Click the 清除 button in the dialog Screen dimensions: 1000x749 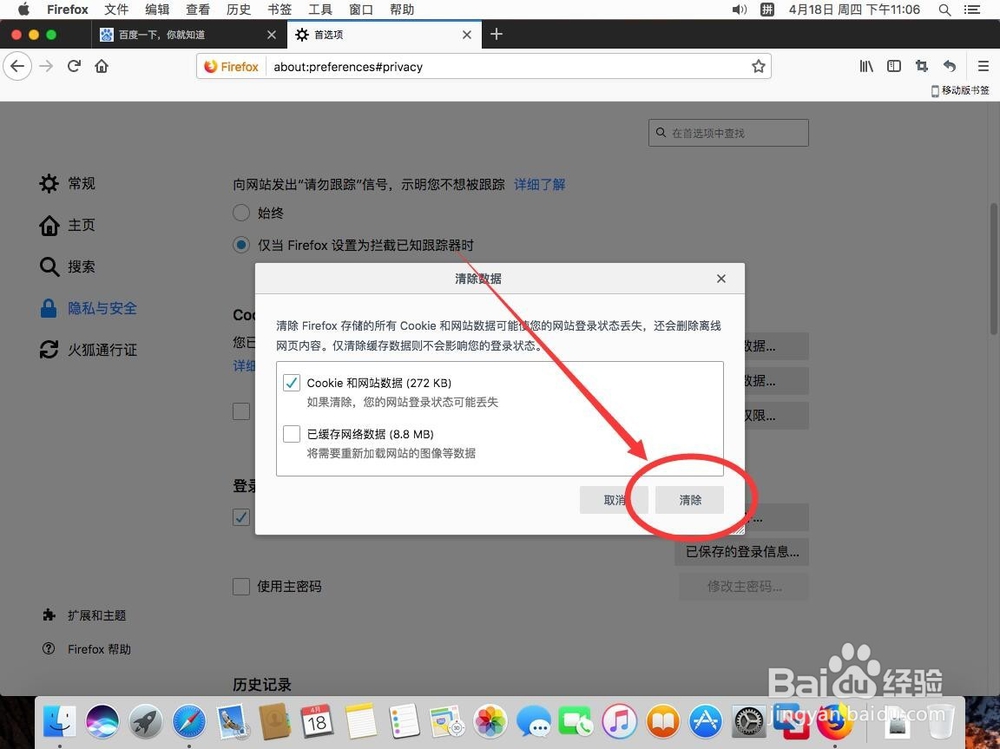(690, 500)
